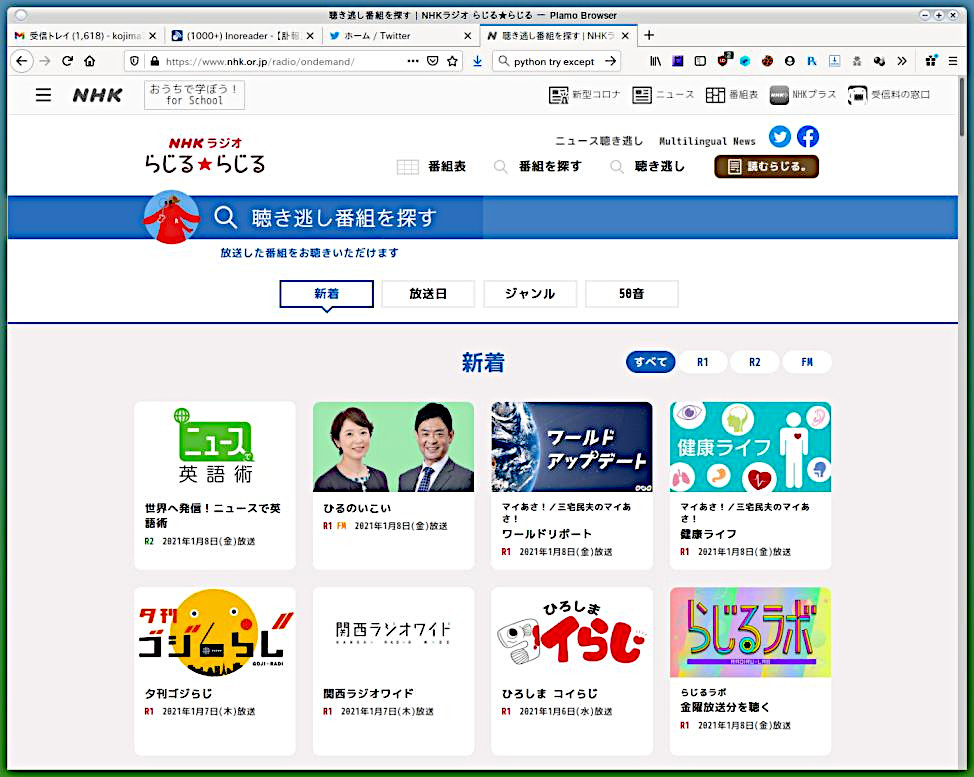Filter programs by R1

point(703,362)
